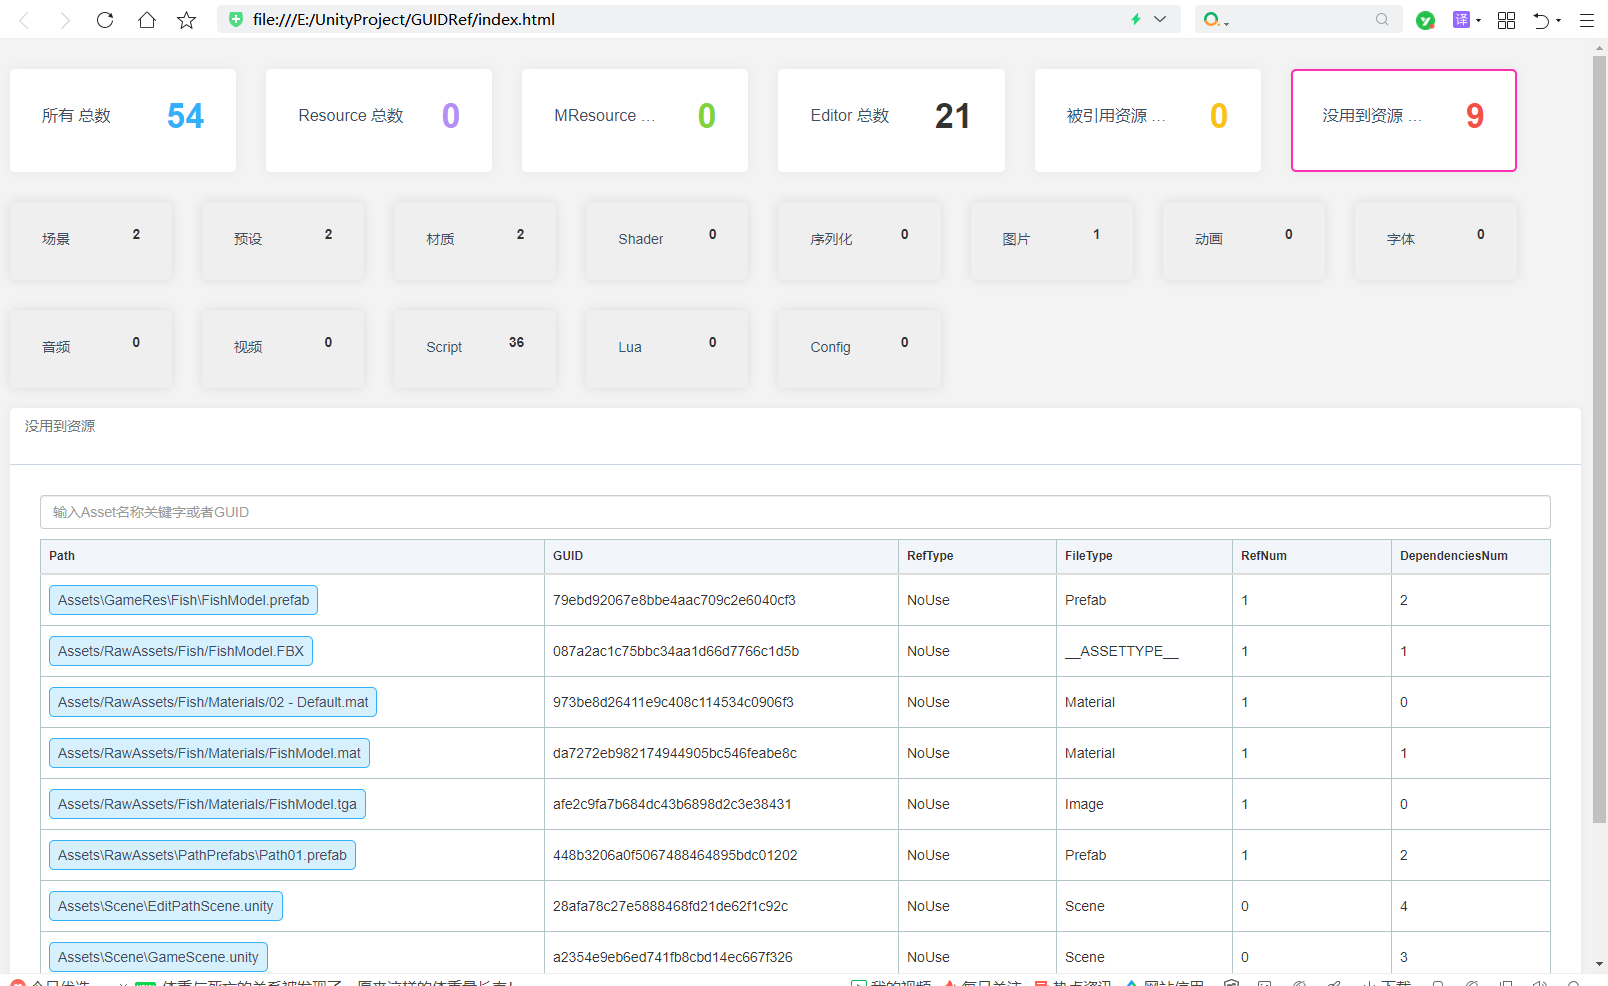Open the green Y extension icon
Screen dimensions: 1608x986
[x=1426, y=20]
